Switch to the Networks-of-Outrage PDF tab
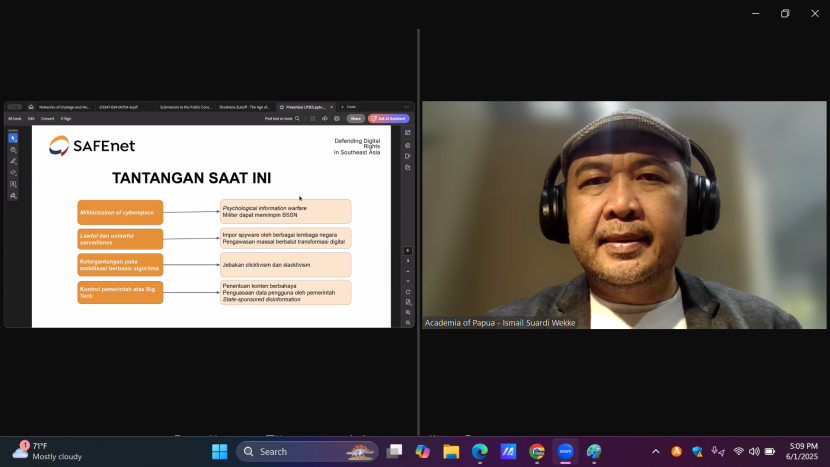The width and height of the screenshot is (830, 467). click(x=65, y=107)
